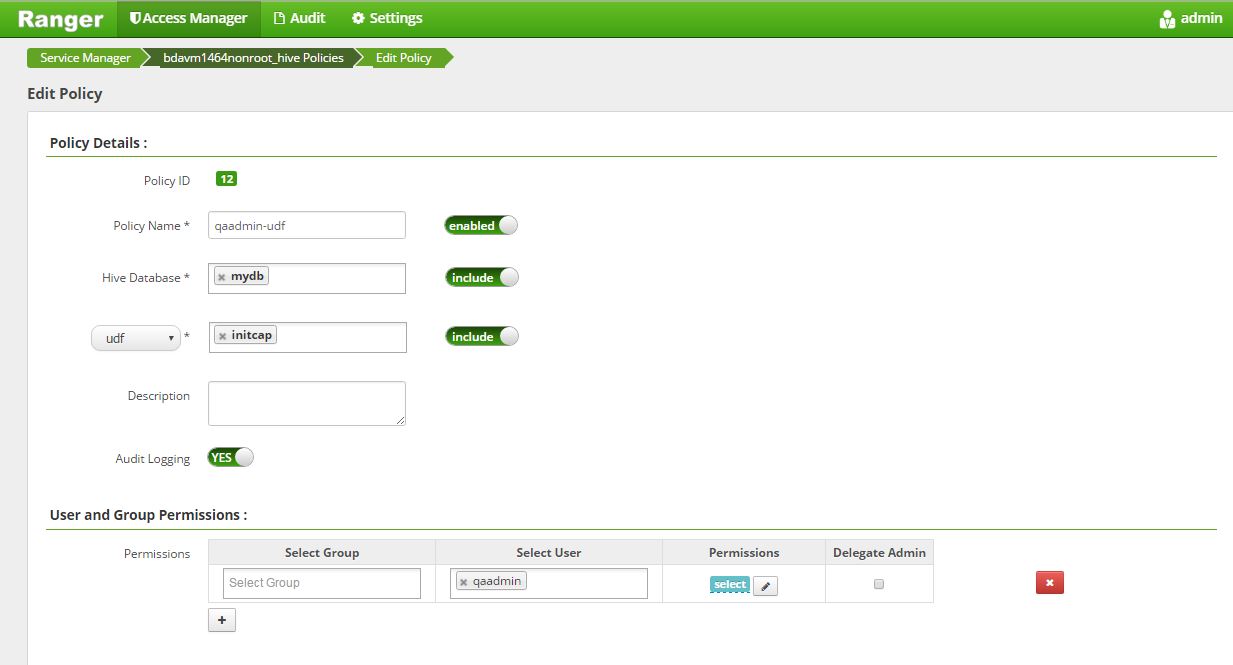
Task: Open the Select Group dropdown
Action: tap(320, 582)
